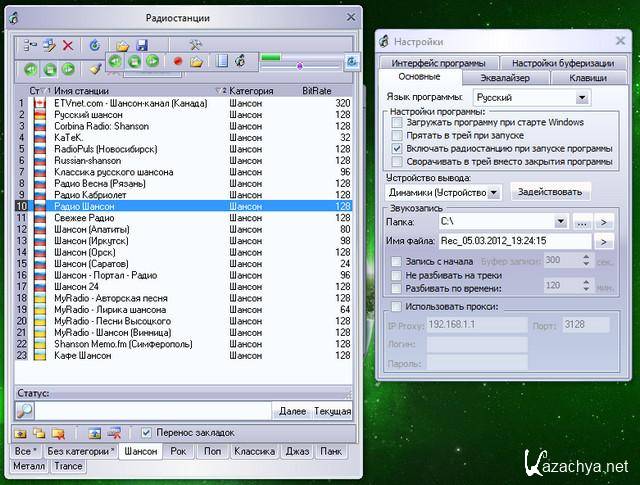Open the hammer-and-wrench settings tool icon
This screenshot has width=640, height=485.
point(195,45)
